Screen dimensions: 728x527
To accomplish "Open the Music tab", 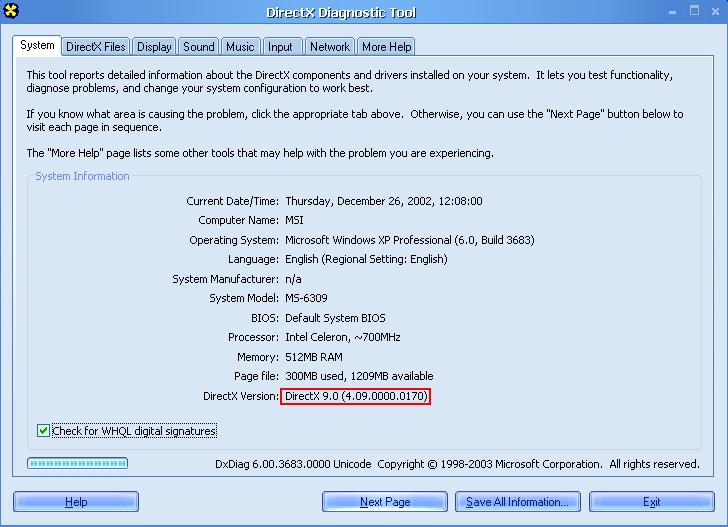I will [240, 47].
